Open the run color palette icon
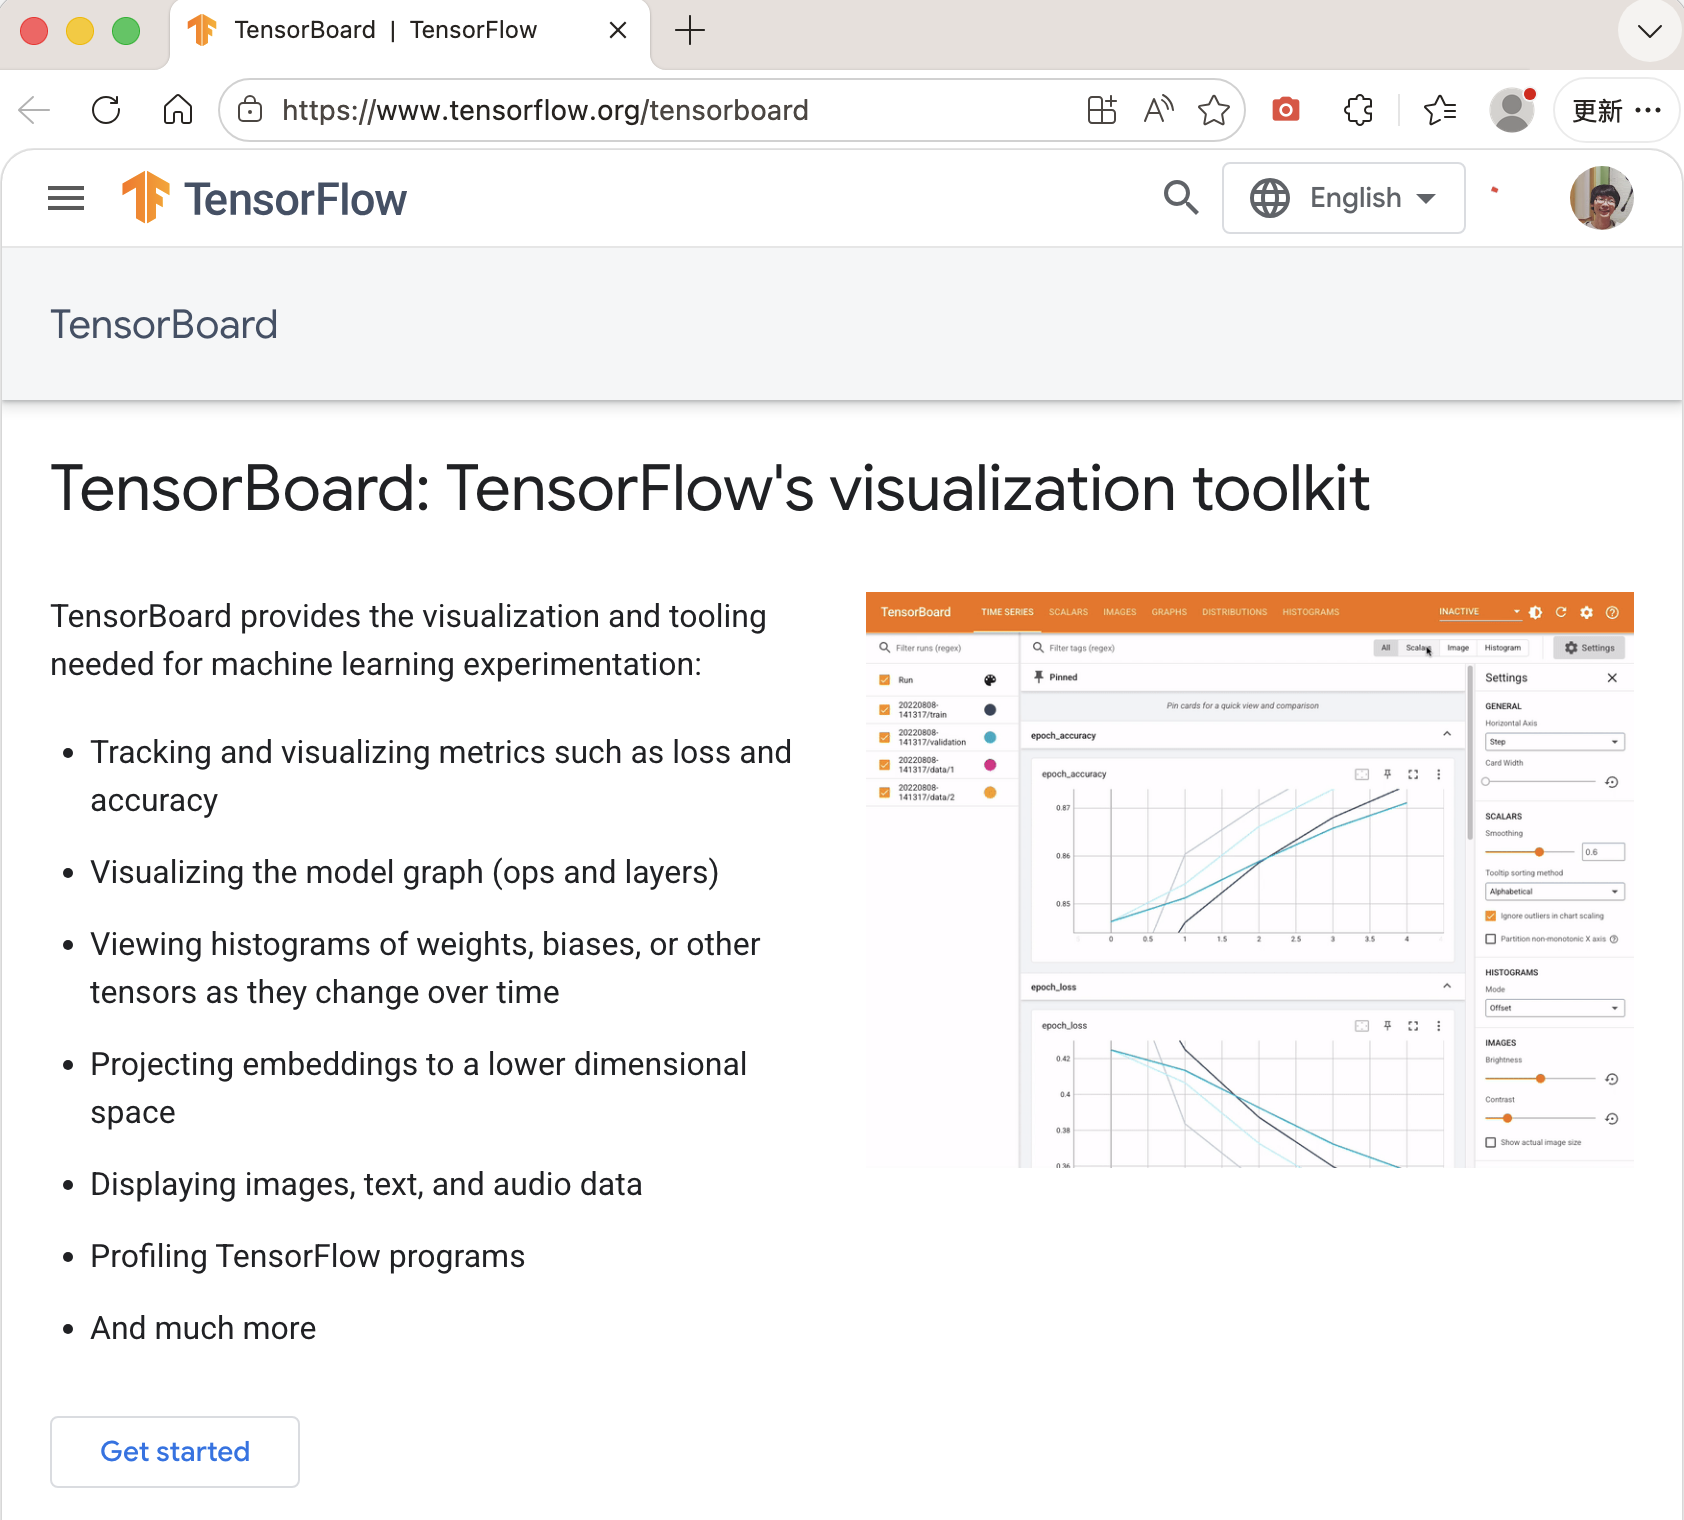 [x=990, y=680]
